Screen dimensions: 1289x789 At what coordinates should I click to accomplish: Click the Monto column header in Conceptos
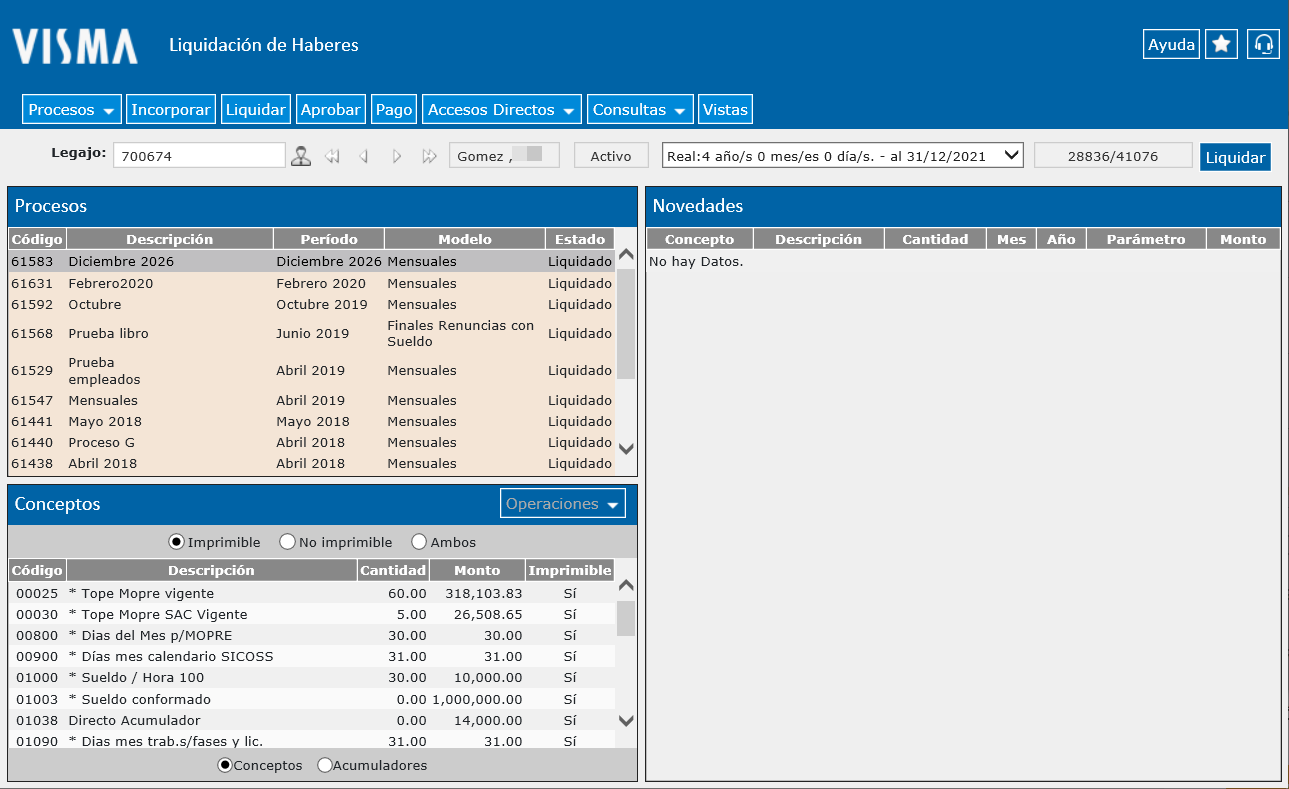(x=477, y=570)
